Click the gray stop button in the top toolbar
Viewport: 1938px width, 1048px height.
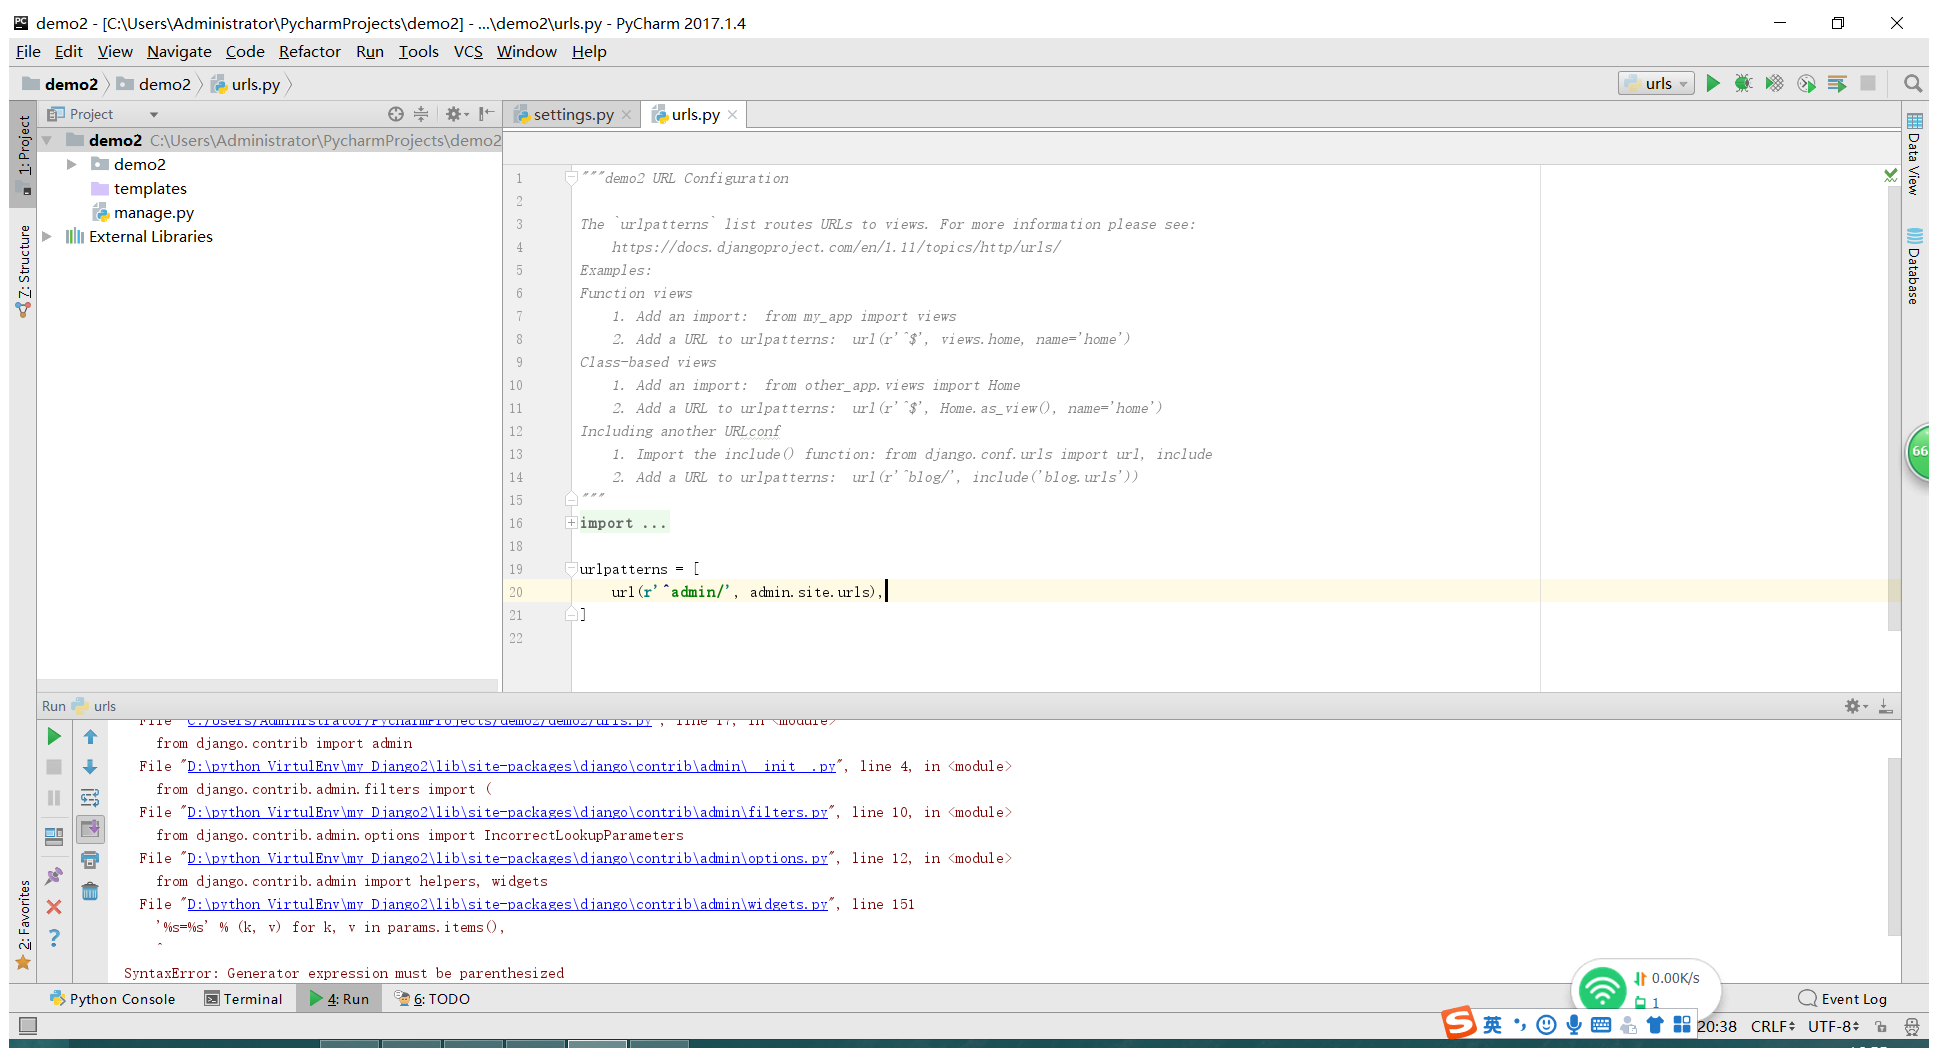(1868, 84)
